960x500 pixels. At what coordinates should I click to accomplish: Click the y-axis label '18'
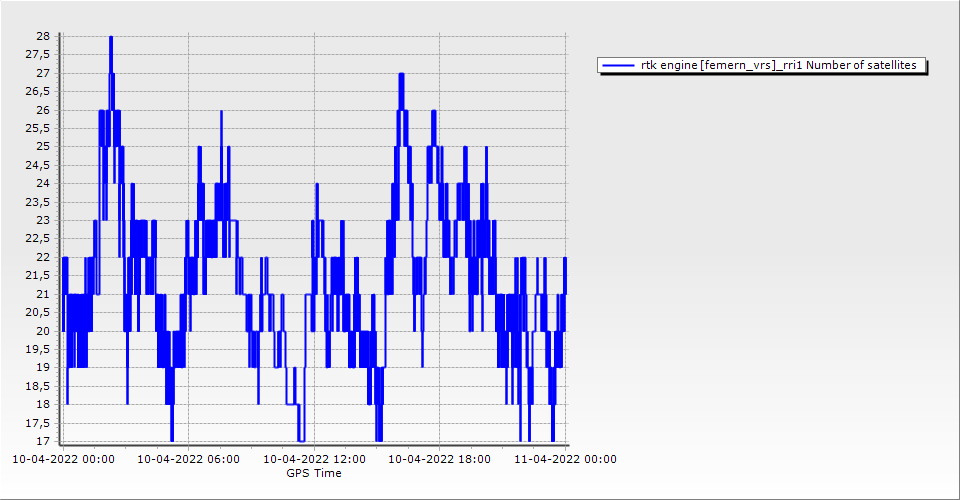click(x=43, y=404)
